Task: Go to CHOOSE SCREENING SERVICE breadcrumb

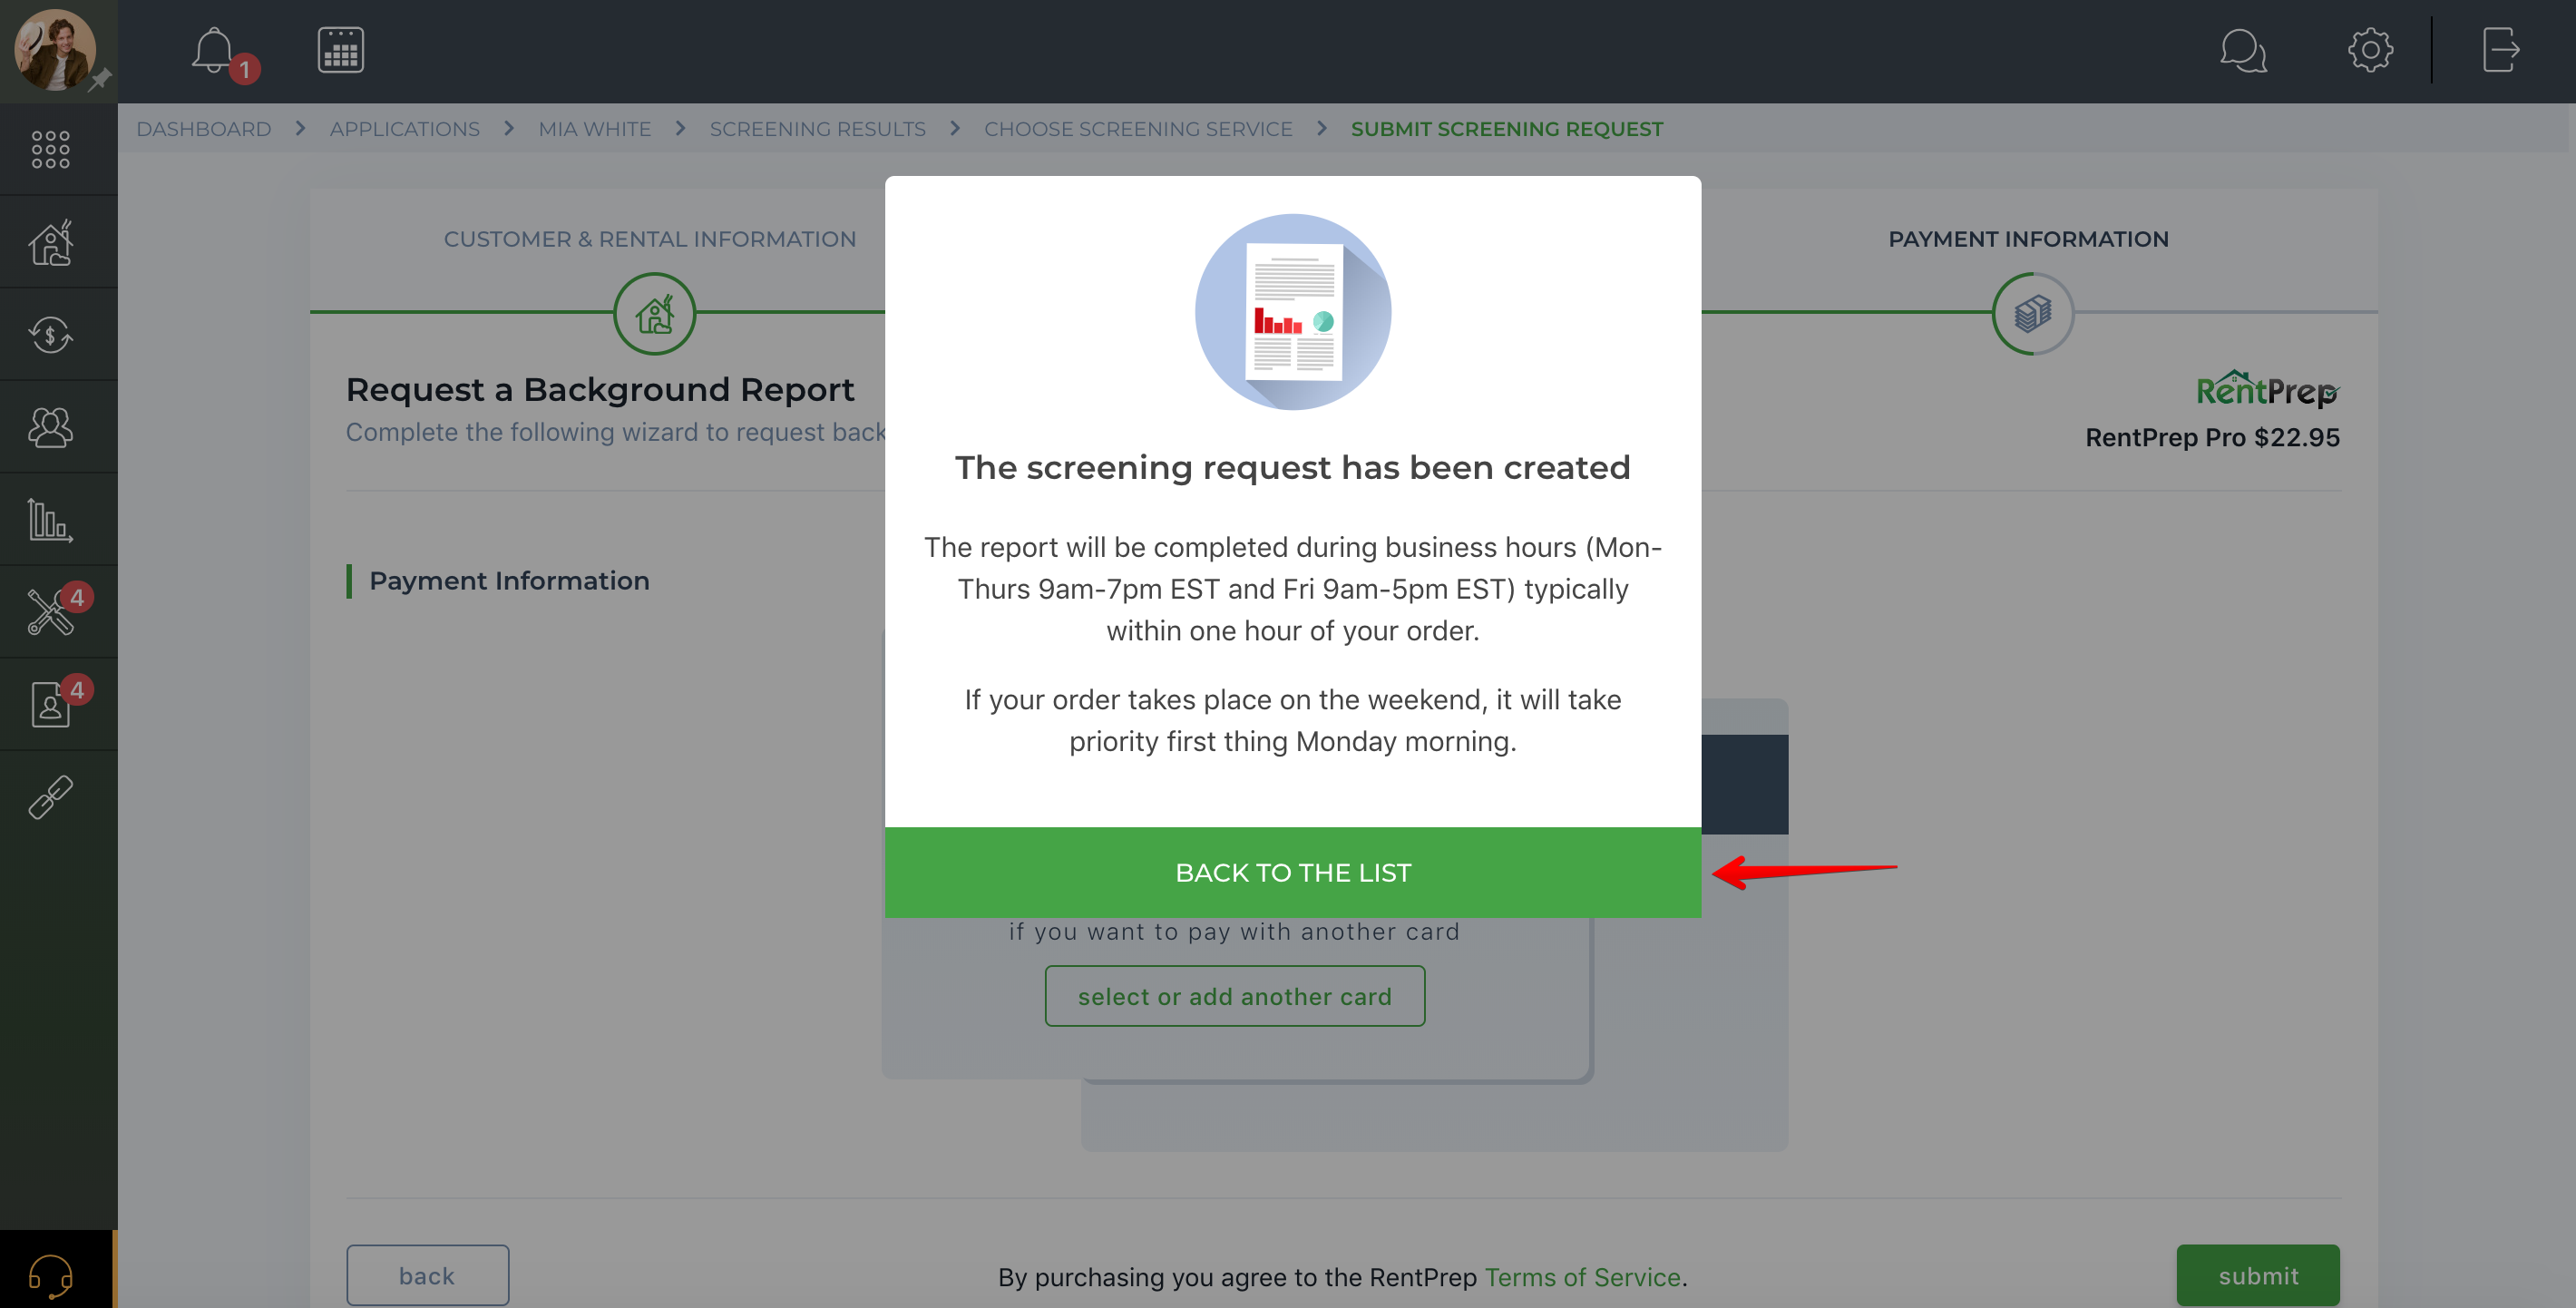Action: [x=1138, y=129]
